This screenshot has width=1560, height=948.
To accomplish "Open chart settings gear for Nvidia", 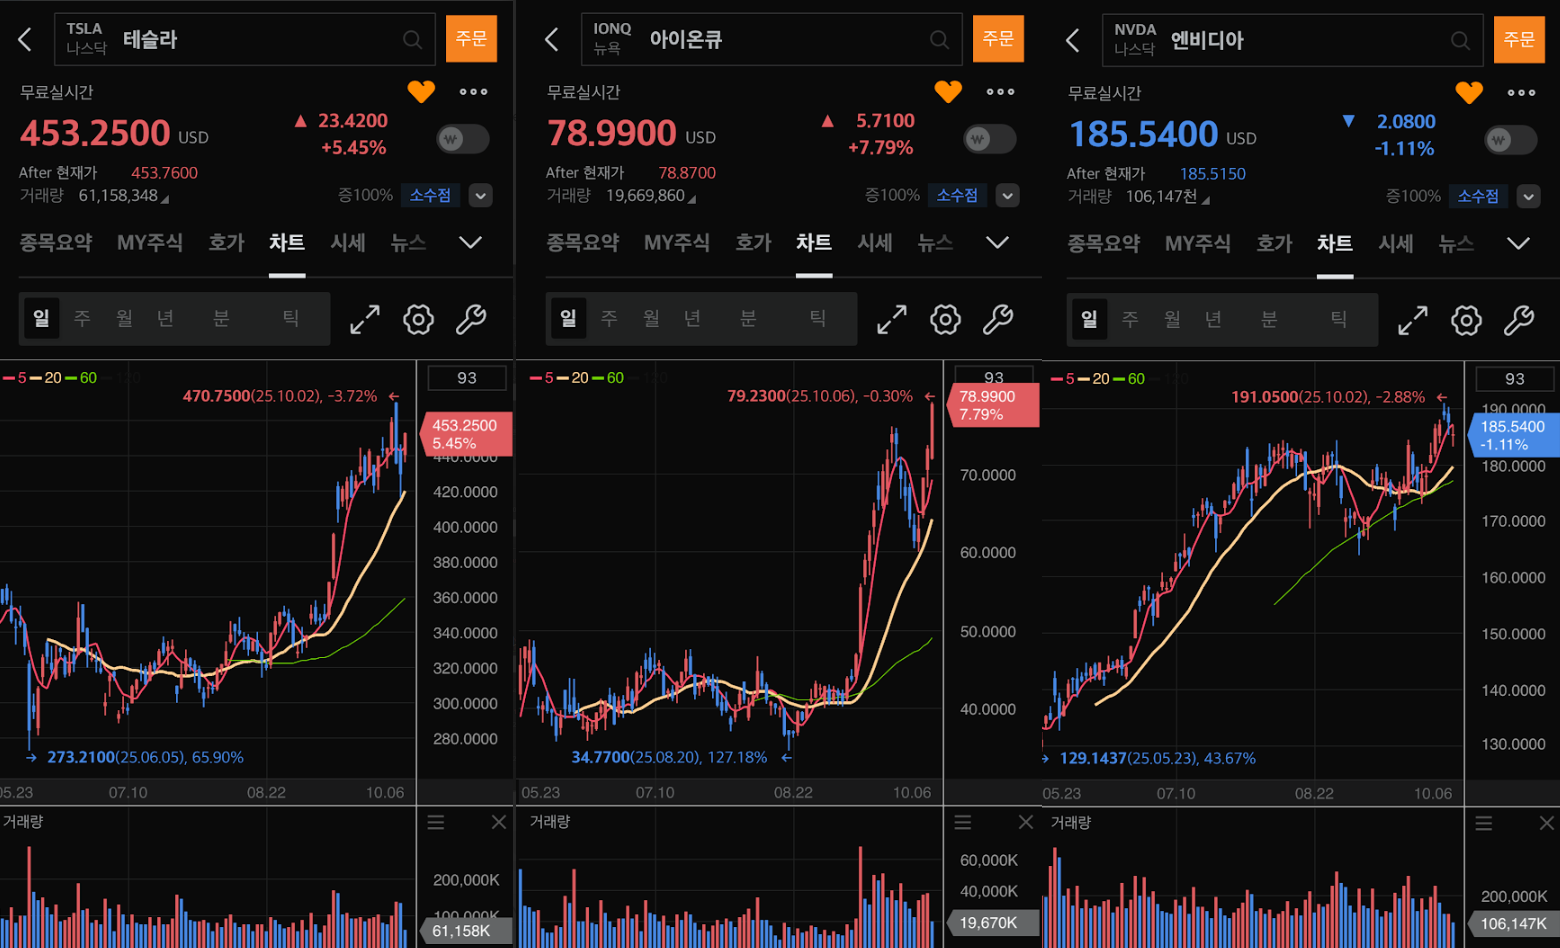I will click(1466, 321).
